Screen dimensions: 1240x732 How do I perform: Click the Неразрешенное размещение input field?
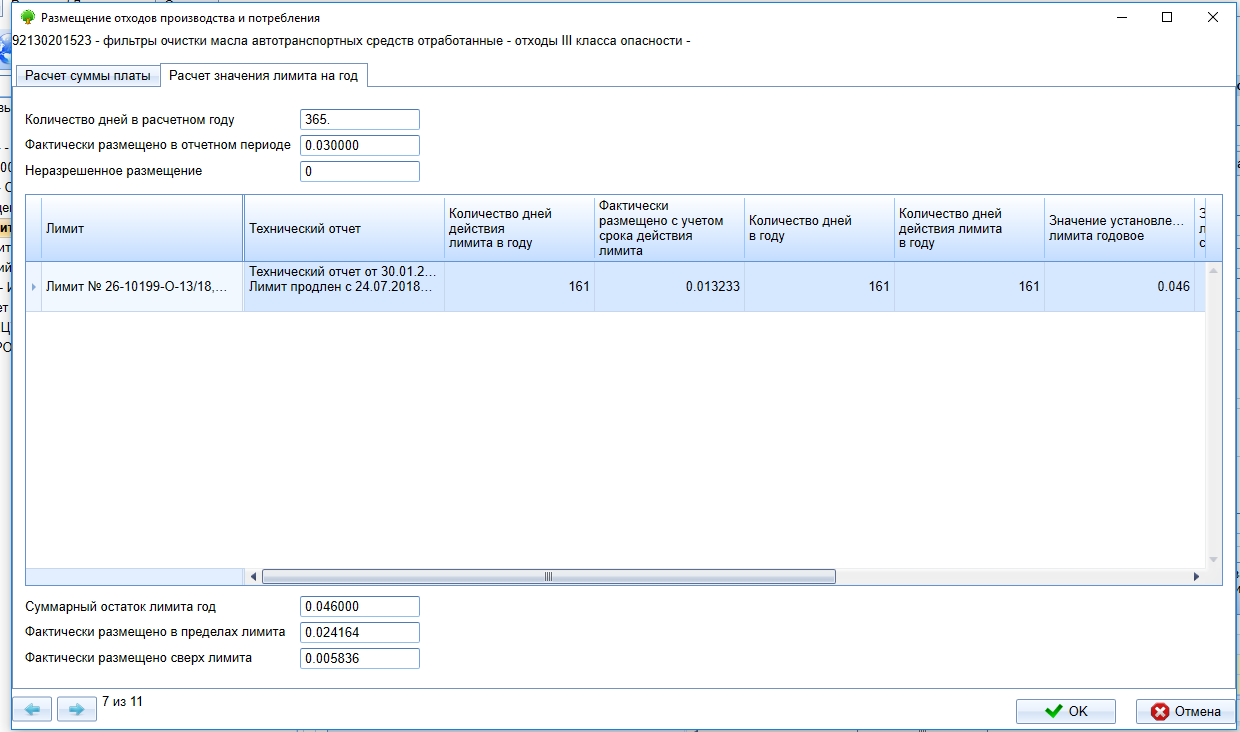[x=359, y=172]
